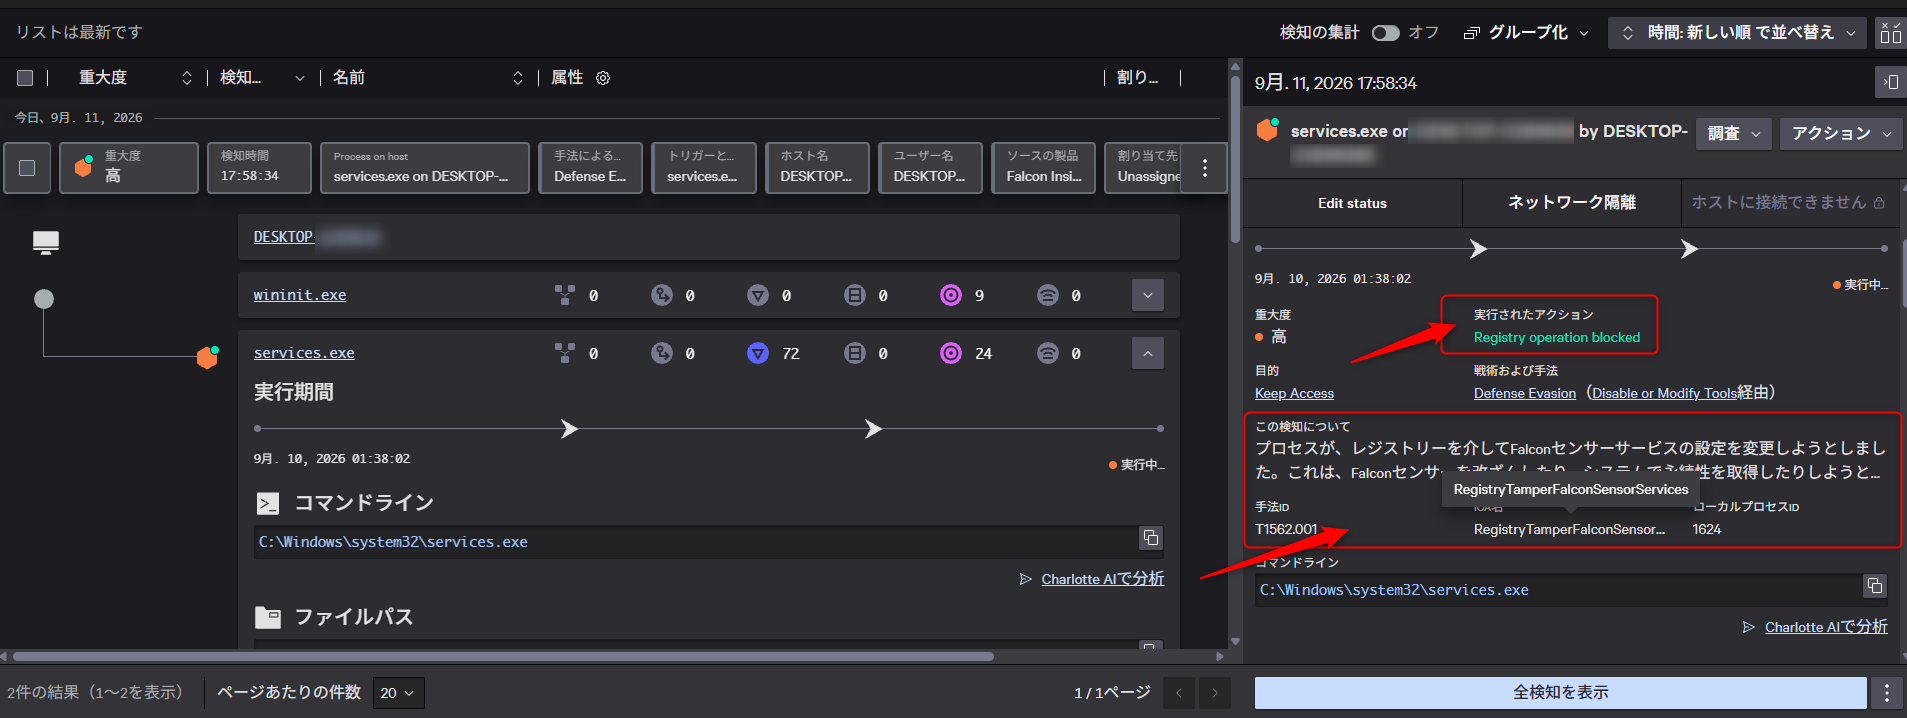Viewport: 1907px width, 718px height.
Task: Toggle the 検知の集計 switch
Action: tap(1385, 33)
